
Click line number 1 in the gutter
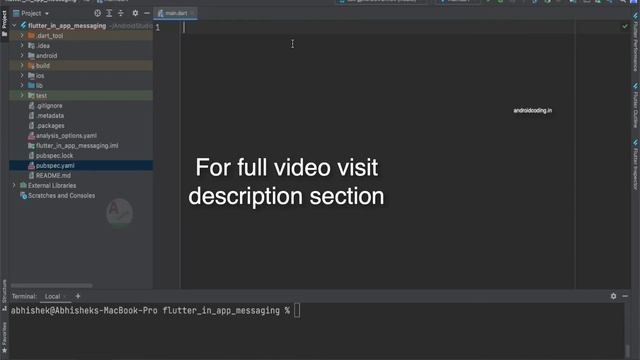pyautogui.click(x=158, y=28)
